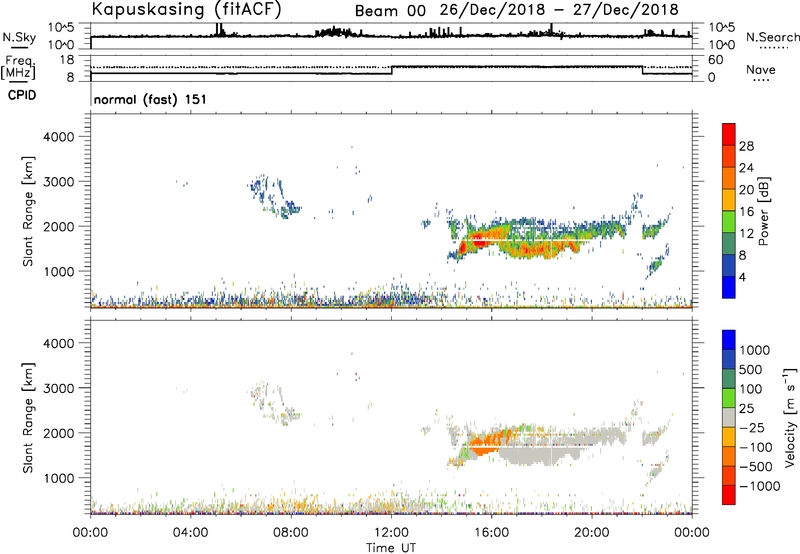
Task: Click the dotted line sample under N.Search
Action: click(x=773, y=48)
